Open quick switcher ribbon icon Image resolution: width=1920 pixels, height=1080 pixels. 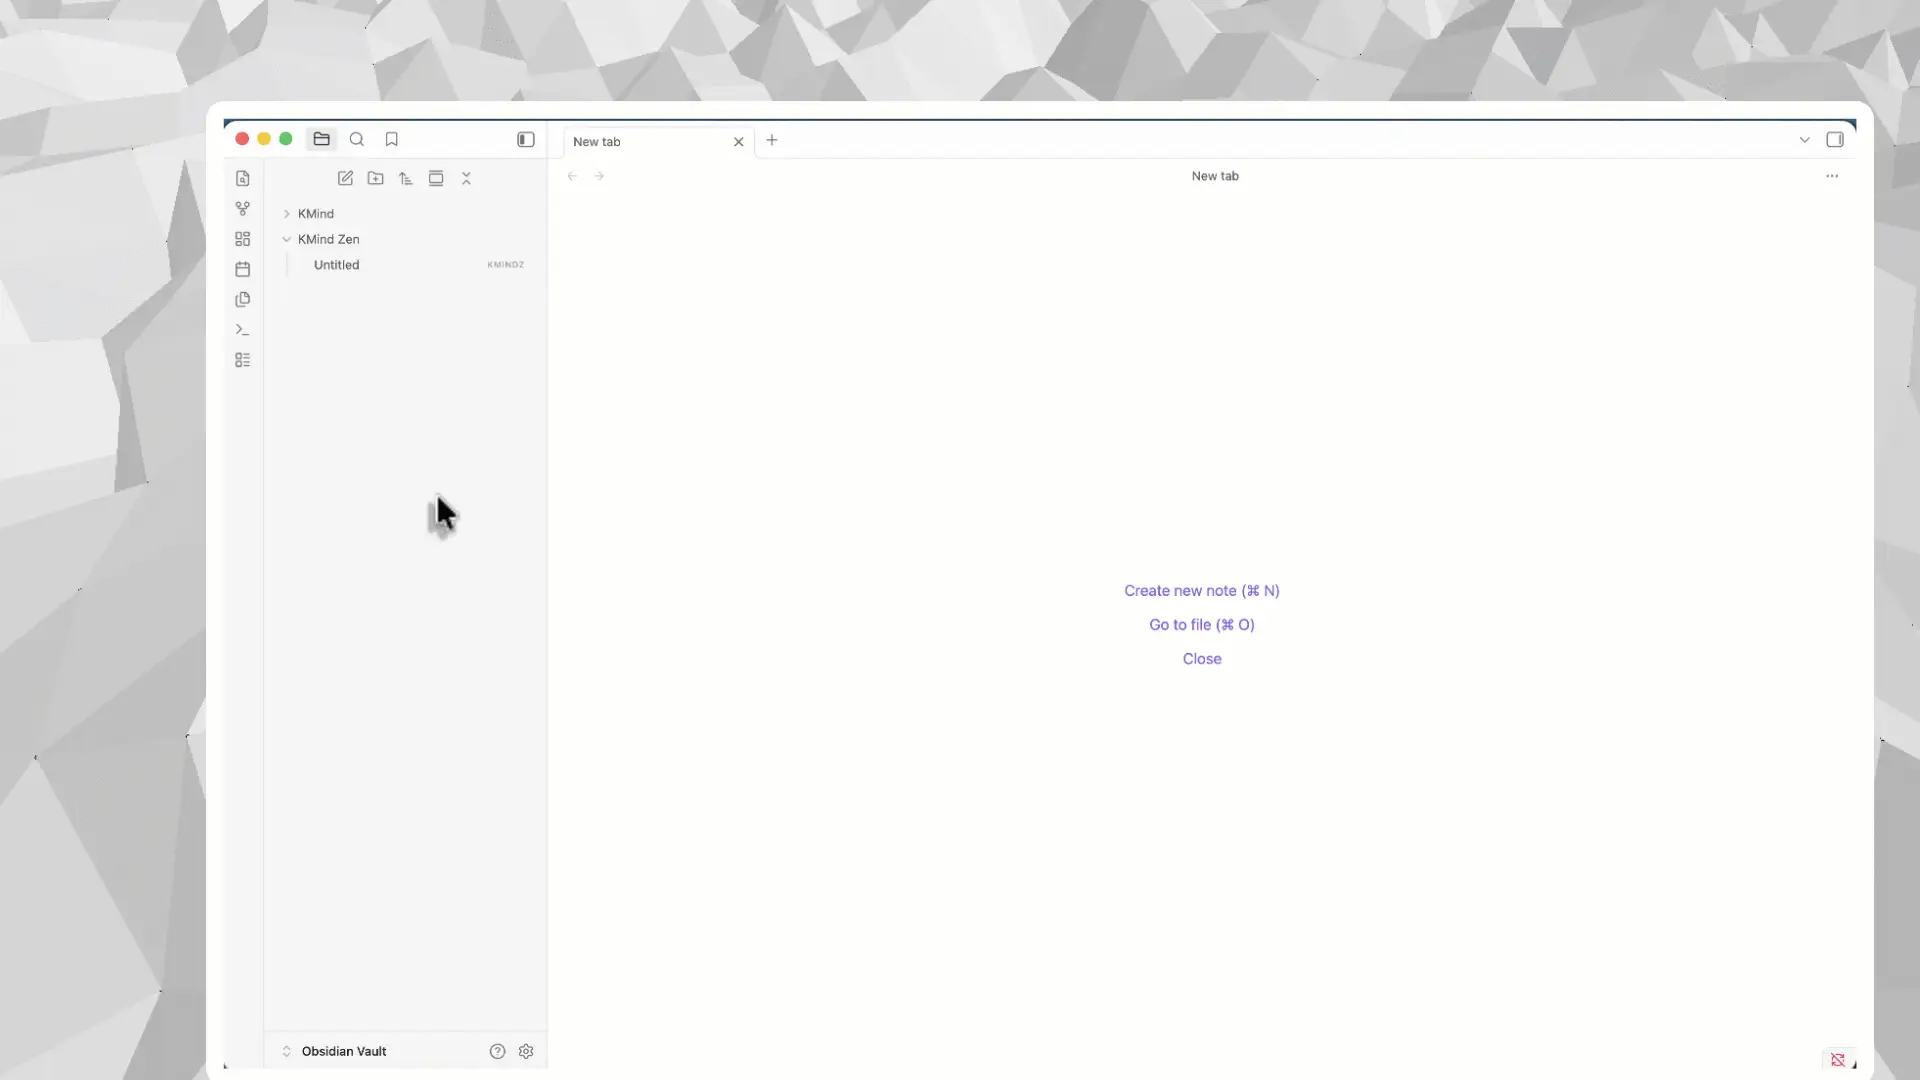click(243, 178)
